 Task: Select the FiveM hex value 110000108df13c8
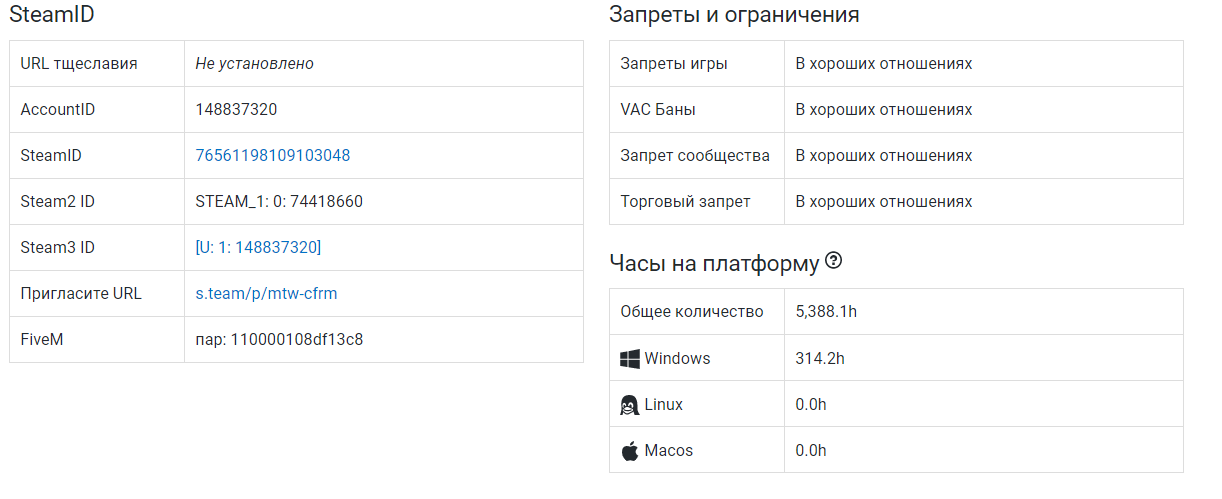click(x=297, y=340)
